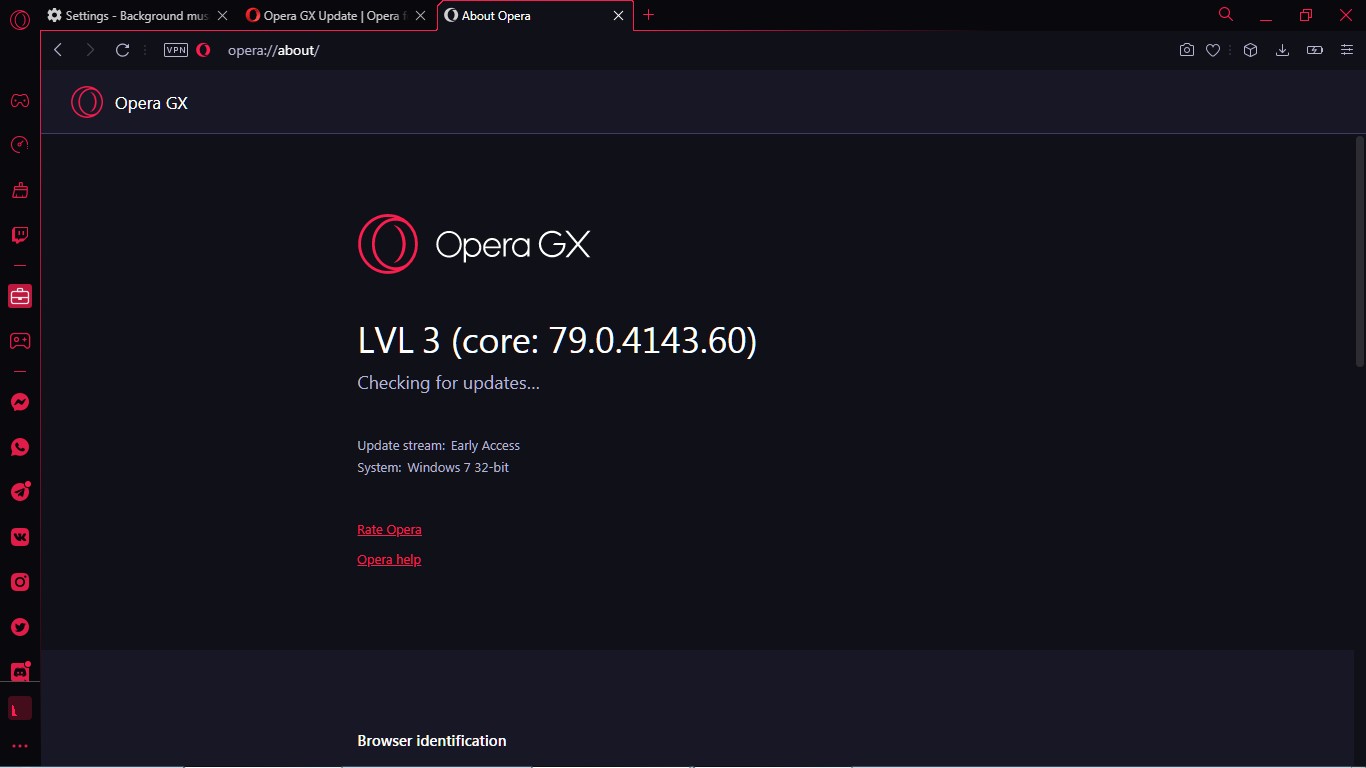
Task: Open Twitch panel in sidebar
Action: pos(20,235)
